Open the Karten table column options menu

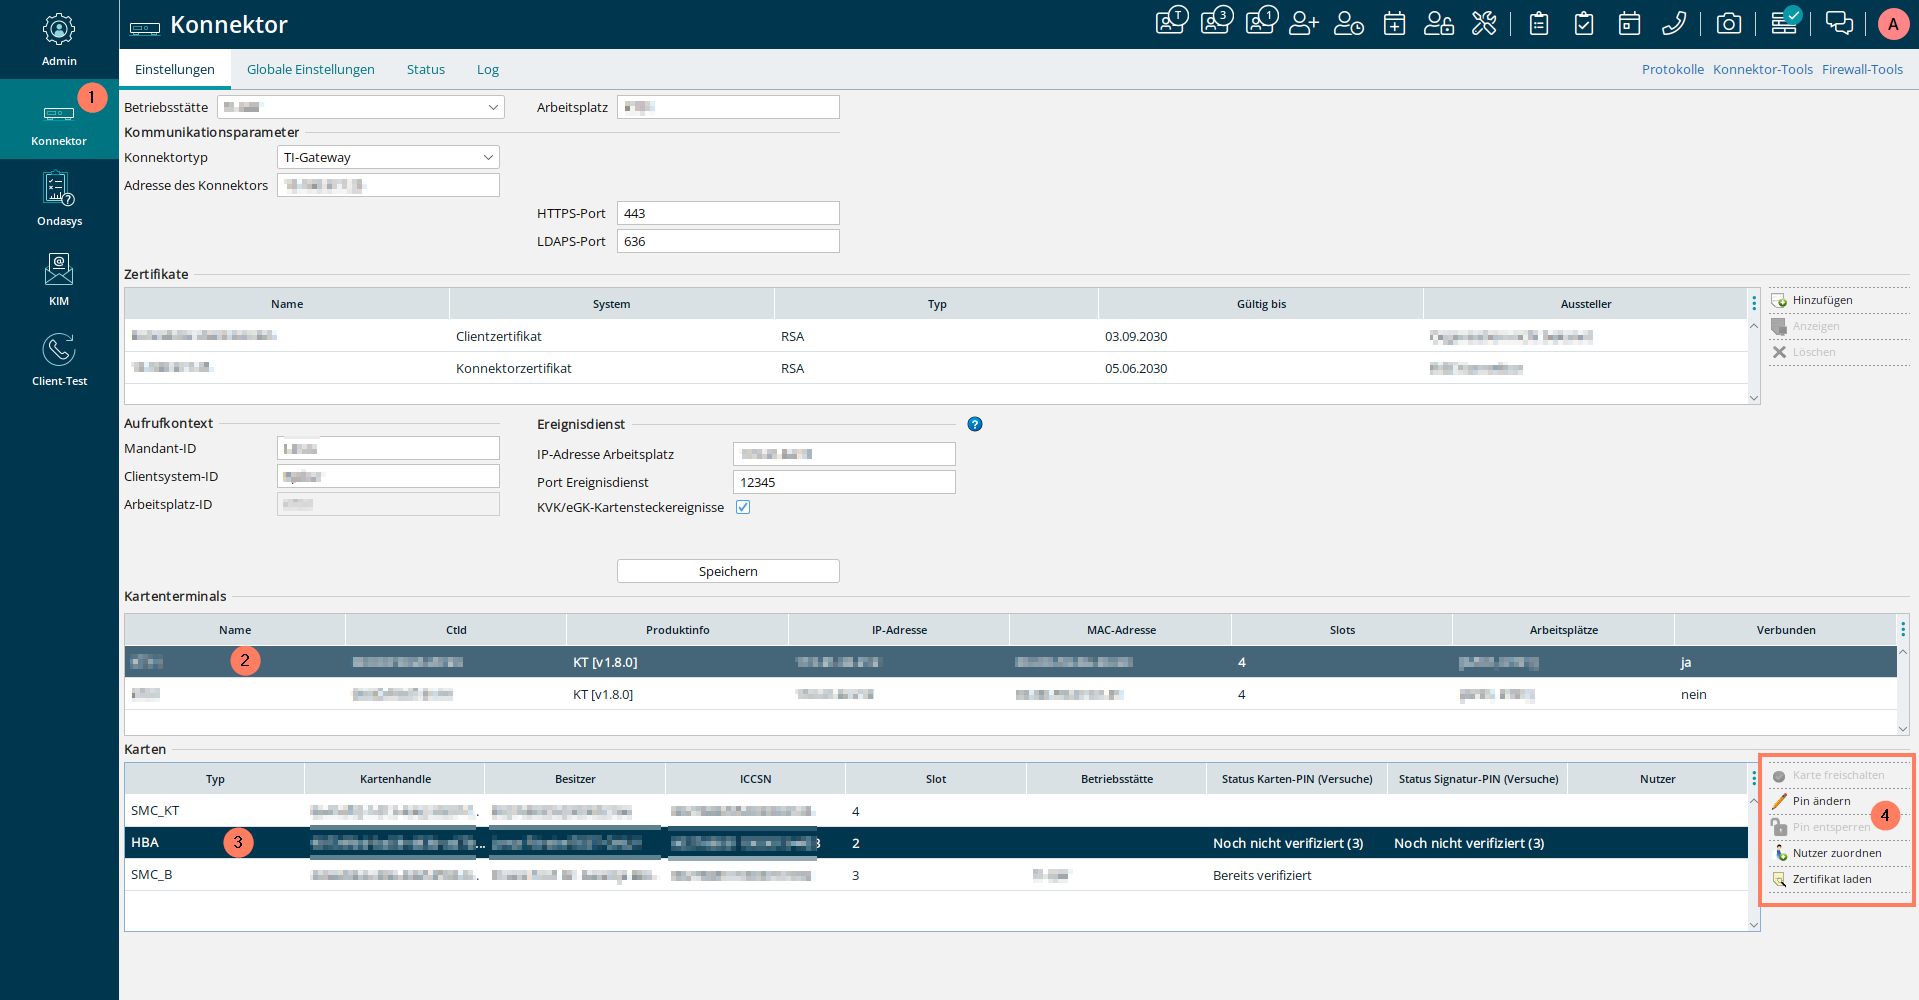[1754, 778]
